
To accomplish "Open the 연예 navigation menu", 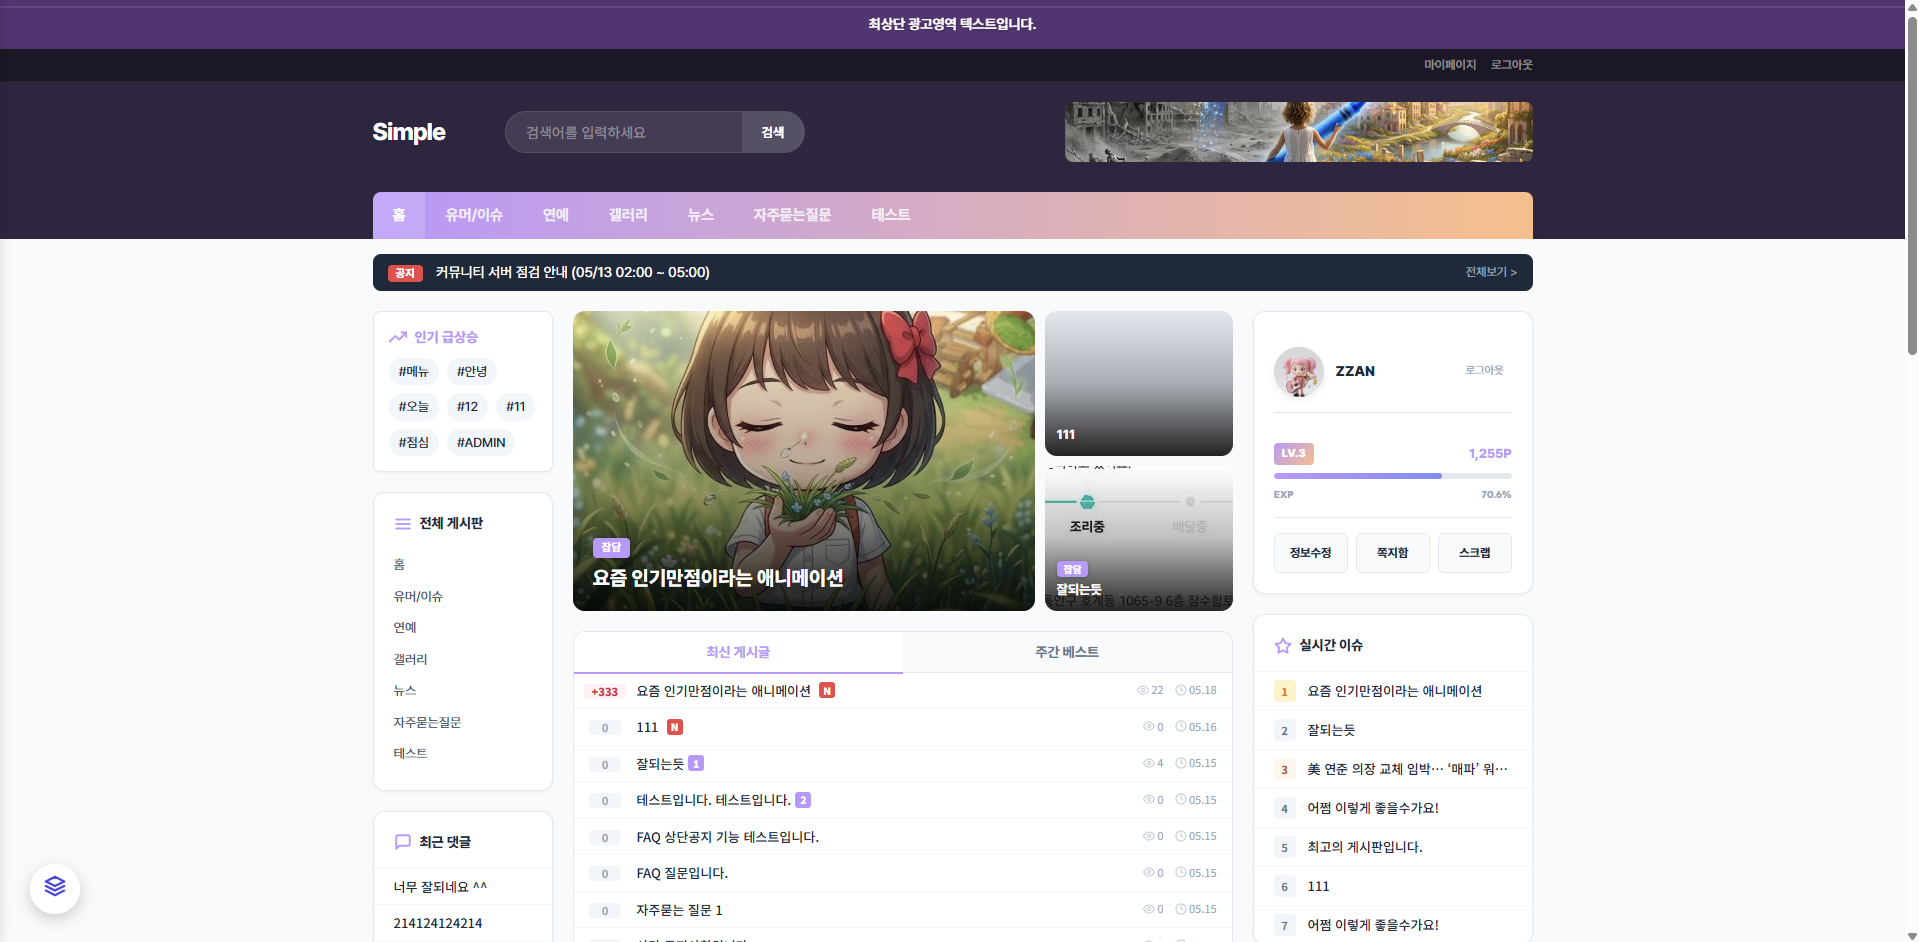I will point(556,215).
